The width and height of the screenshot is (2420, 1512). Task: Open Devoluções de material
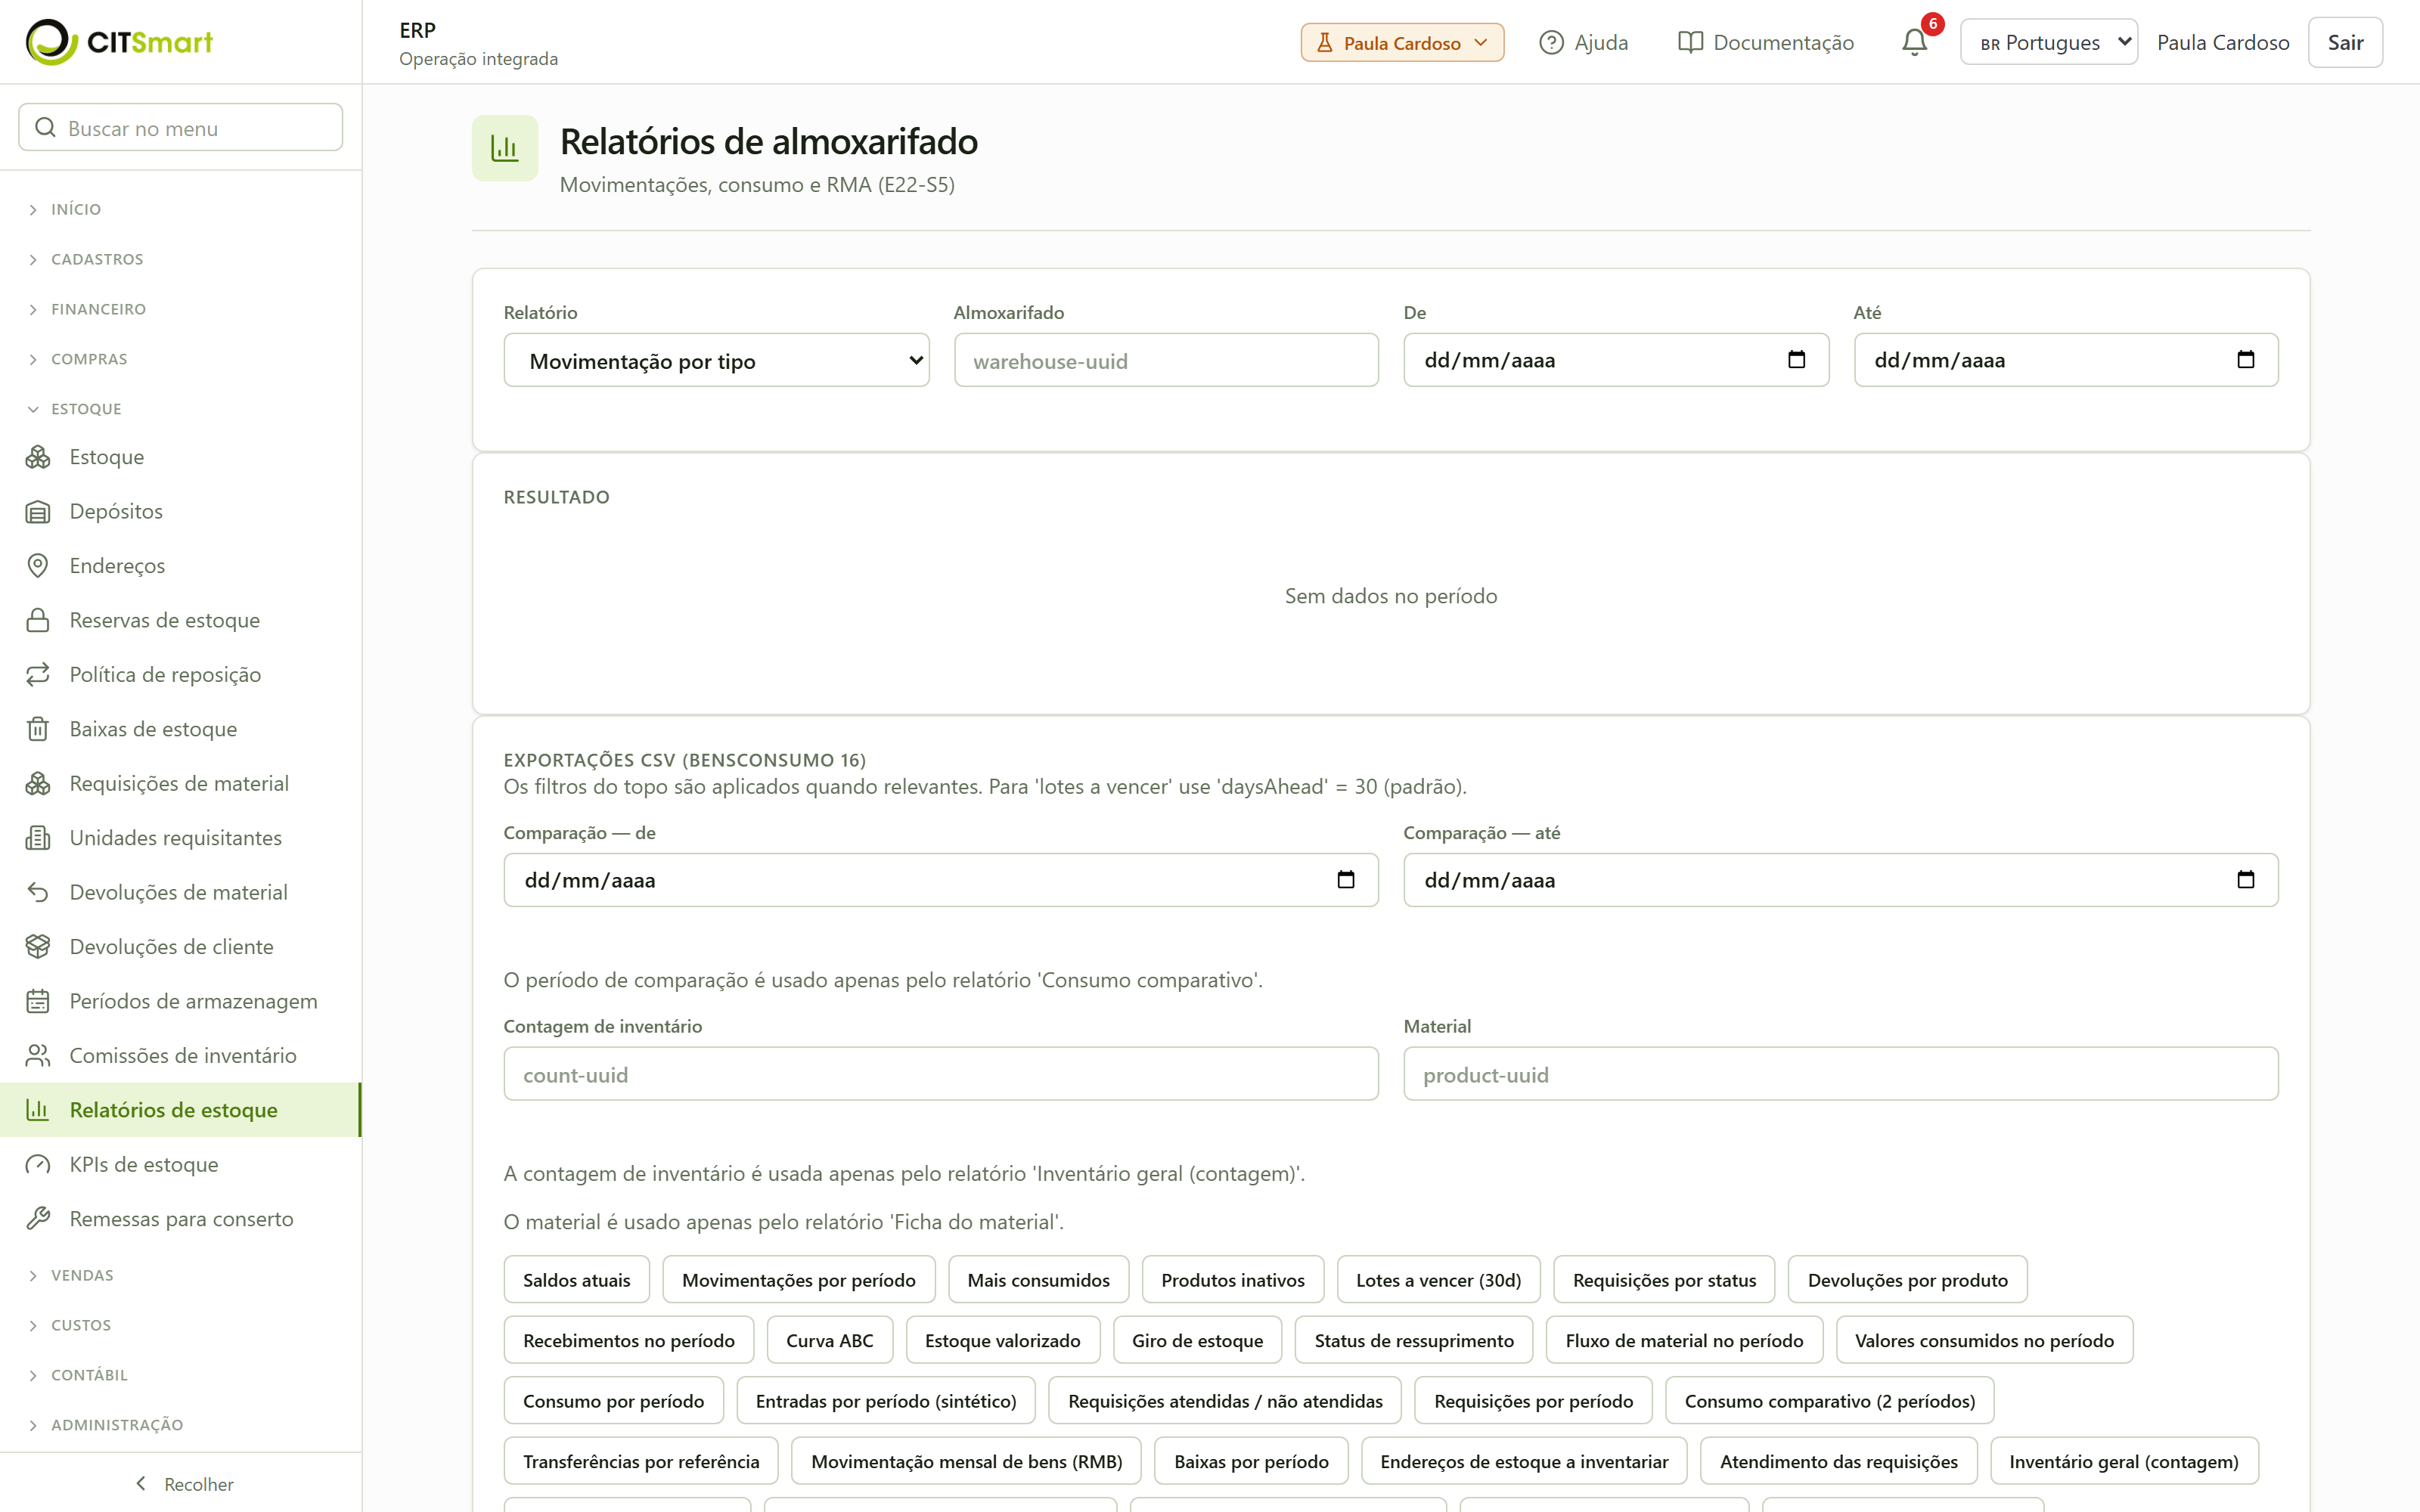pyautogui.click(x=181, y=892)
